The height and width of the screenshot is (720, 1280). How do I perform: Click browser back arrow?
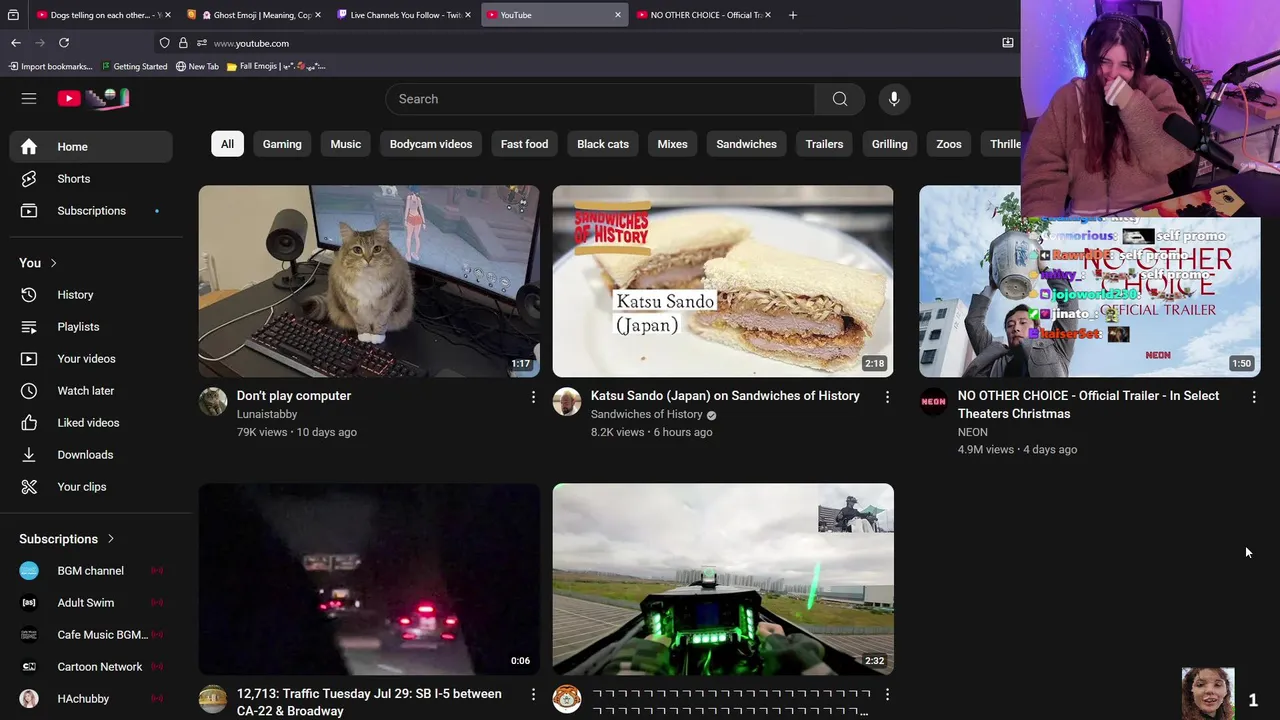[x=16, y=43]
